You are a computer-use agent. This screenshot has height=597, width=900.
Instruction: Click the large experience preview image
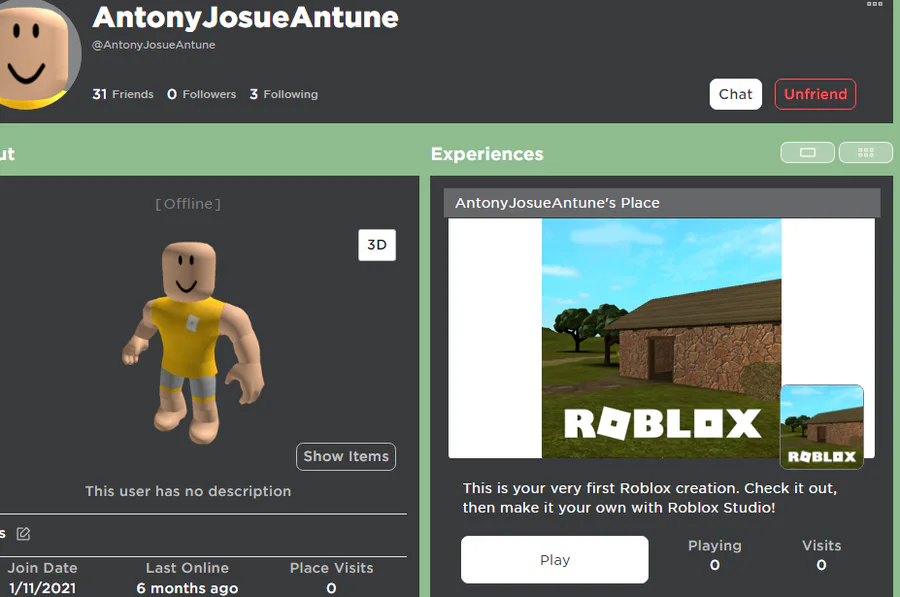click(661, 338)
